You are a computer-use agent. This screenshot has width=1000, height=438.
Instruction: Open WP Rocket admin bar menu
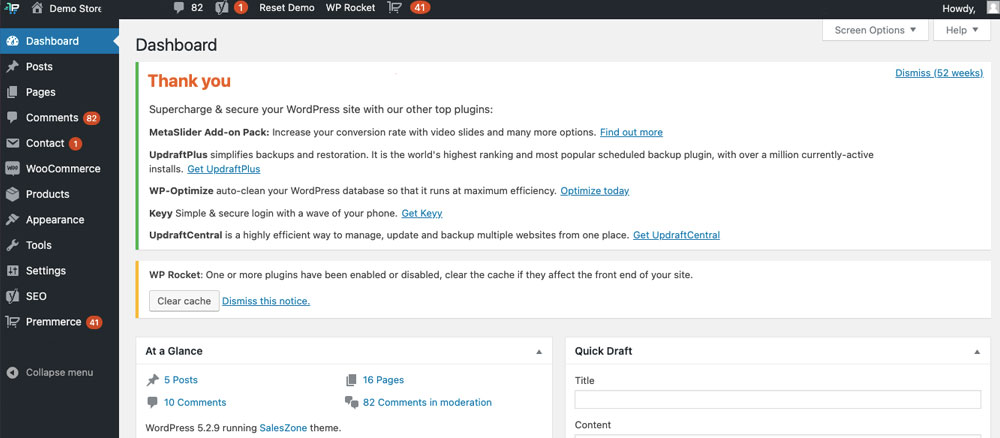point(351,8)
